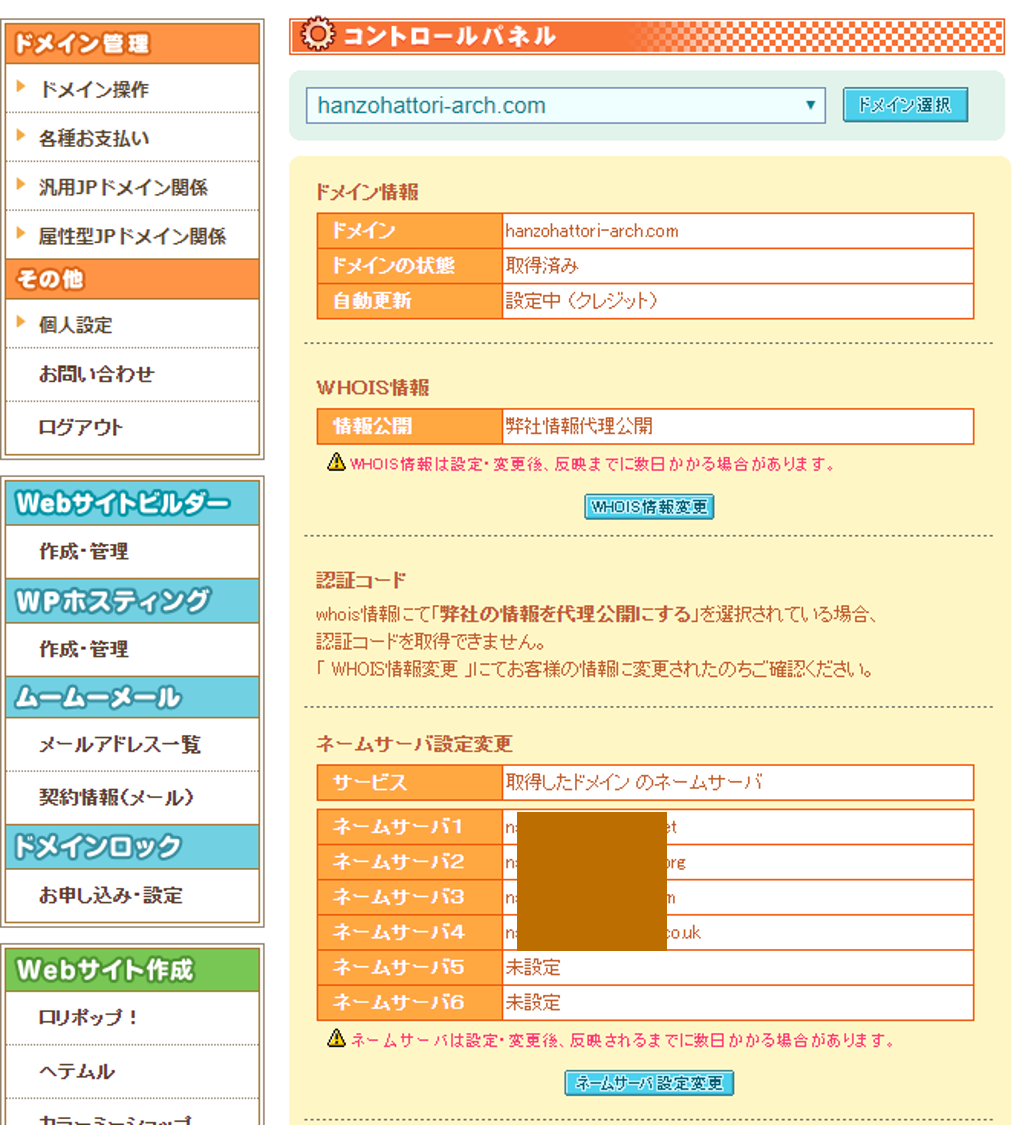This screenshot has height=1125, width=1028.
Task: Click the WHOIS情報変更 button
Action: click(x=649, y=507)
